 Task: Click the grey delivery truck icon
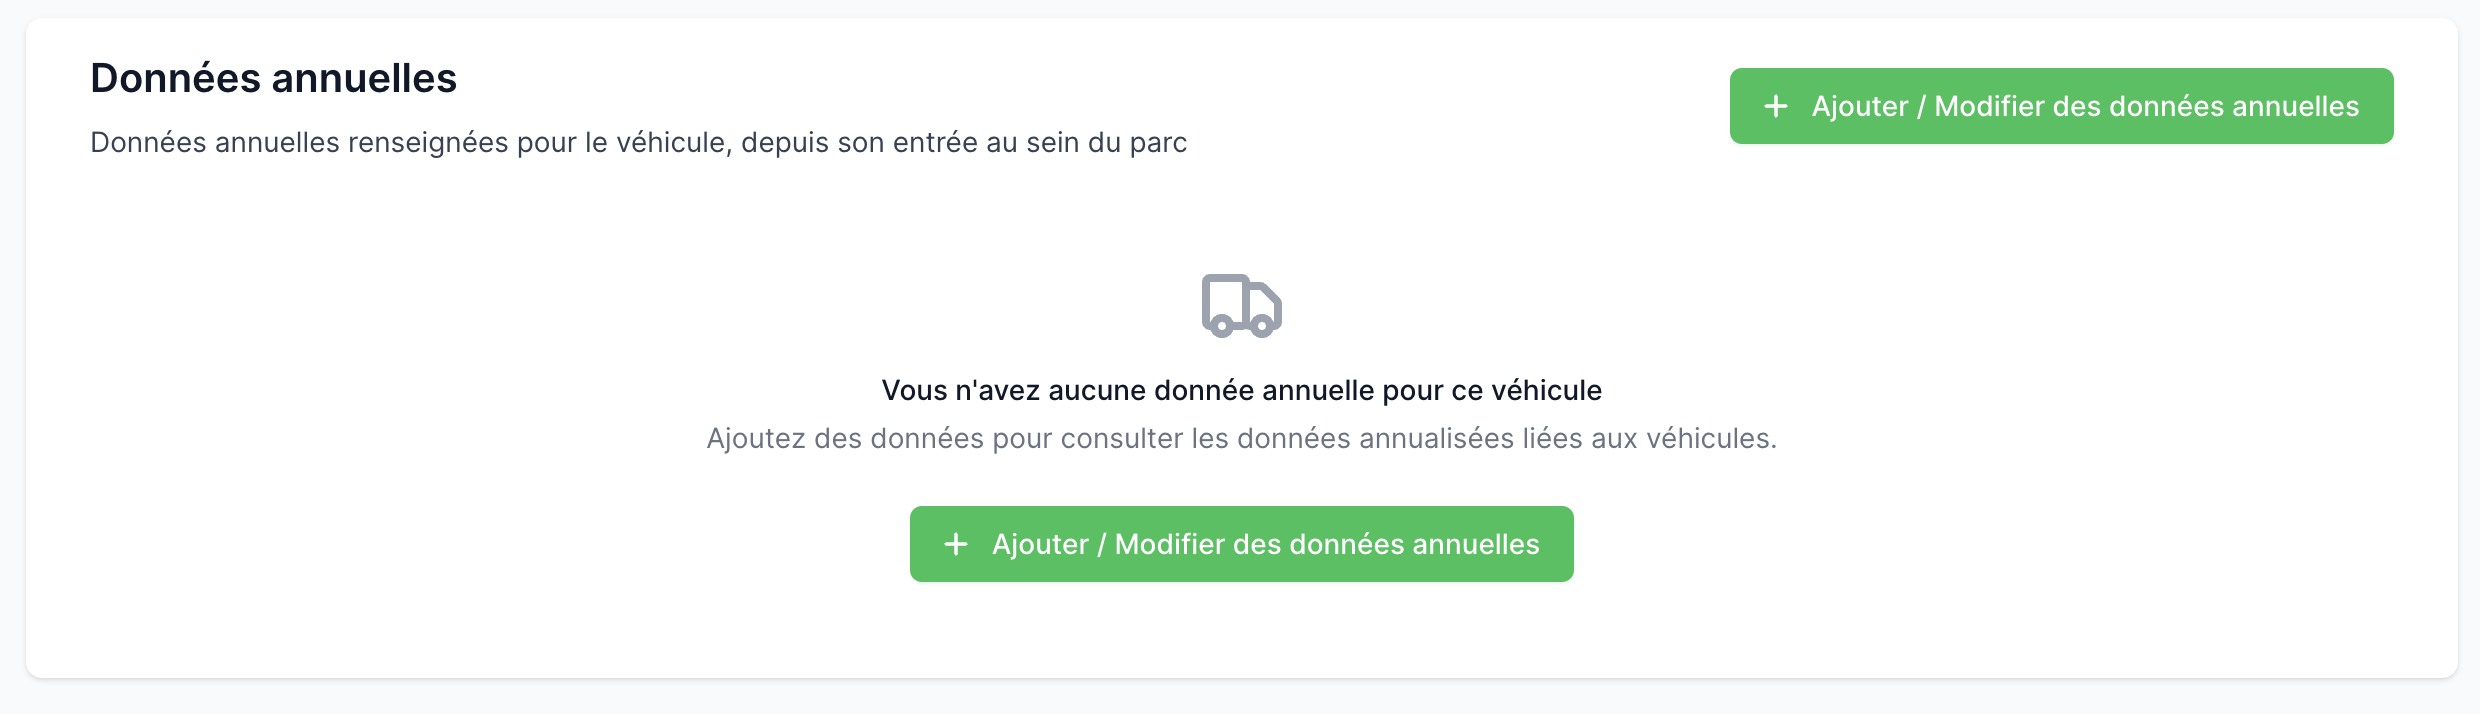(x=1241, y=306)
